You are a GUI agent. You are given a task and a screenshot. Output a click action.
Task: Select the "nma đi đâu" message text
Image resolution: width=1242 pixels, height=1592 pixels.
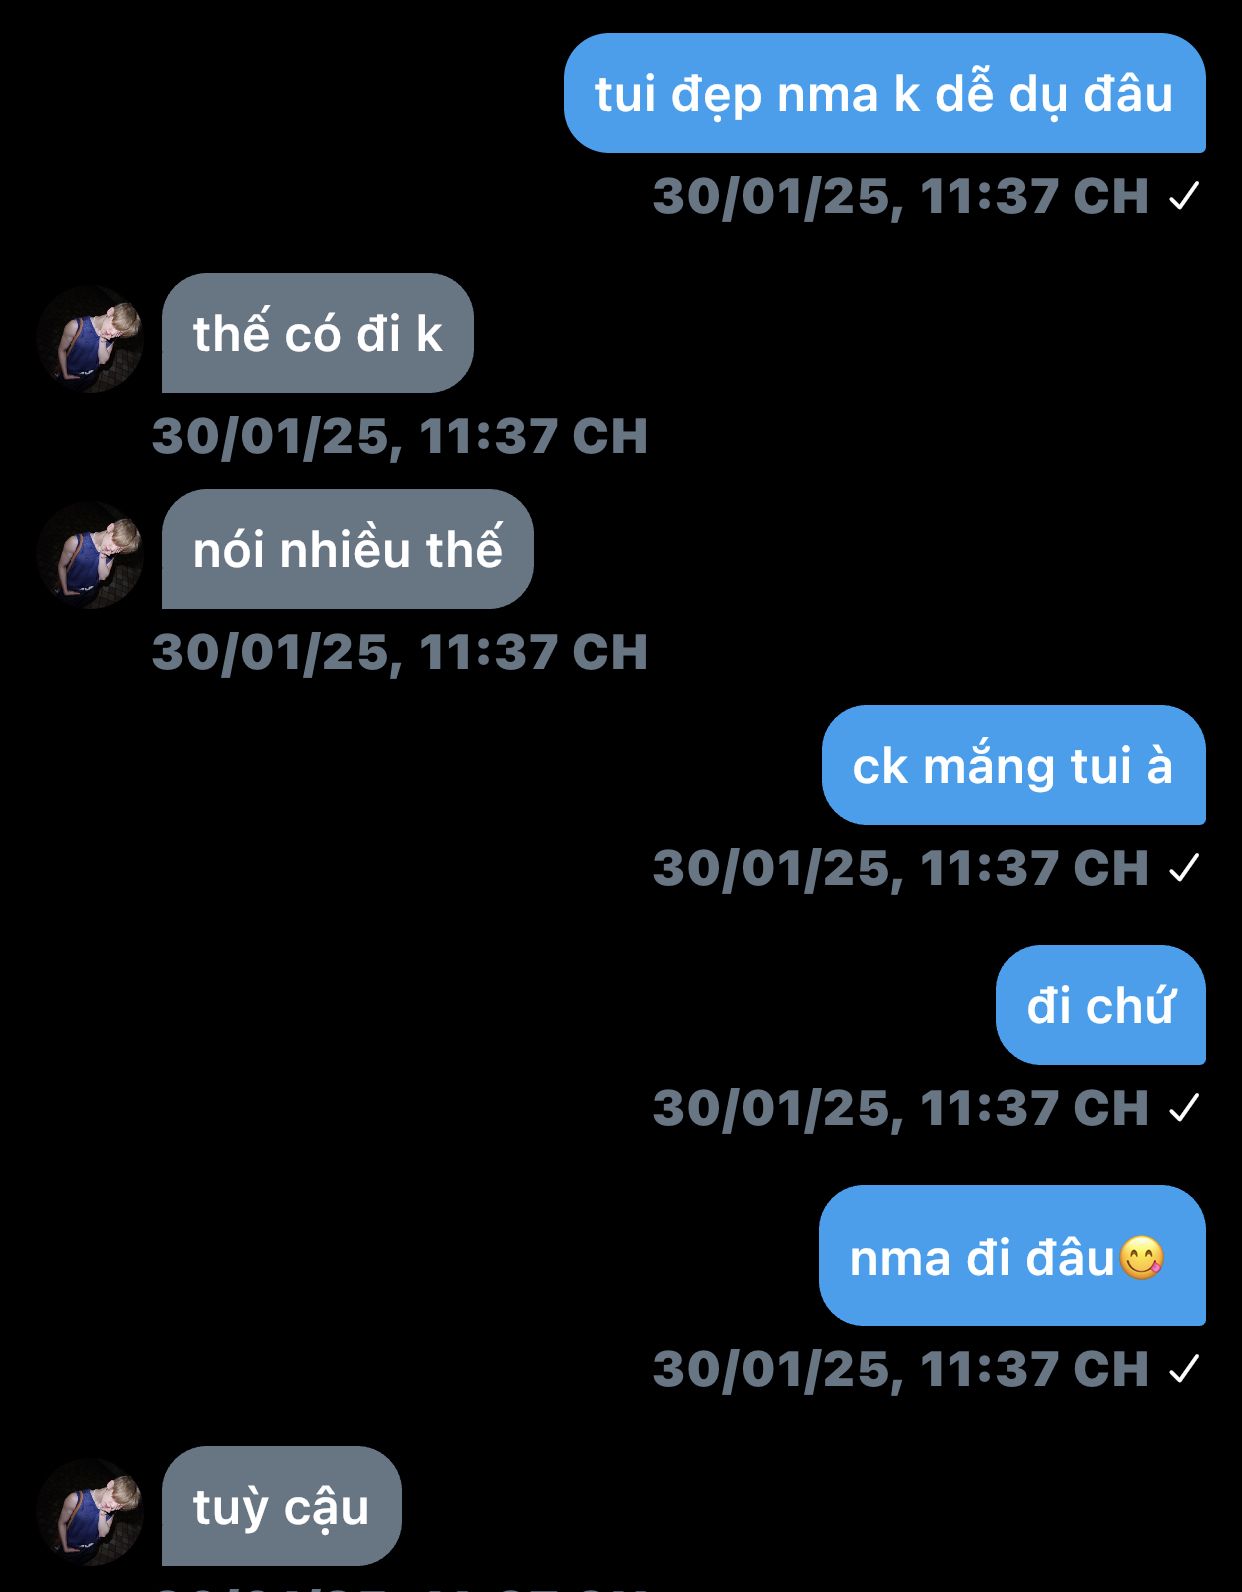click(982, 1258)
